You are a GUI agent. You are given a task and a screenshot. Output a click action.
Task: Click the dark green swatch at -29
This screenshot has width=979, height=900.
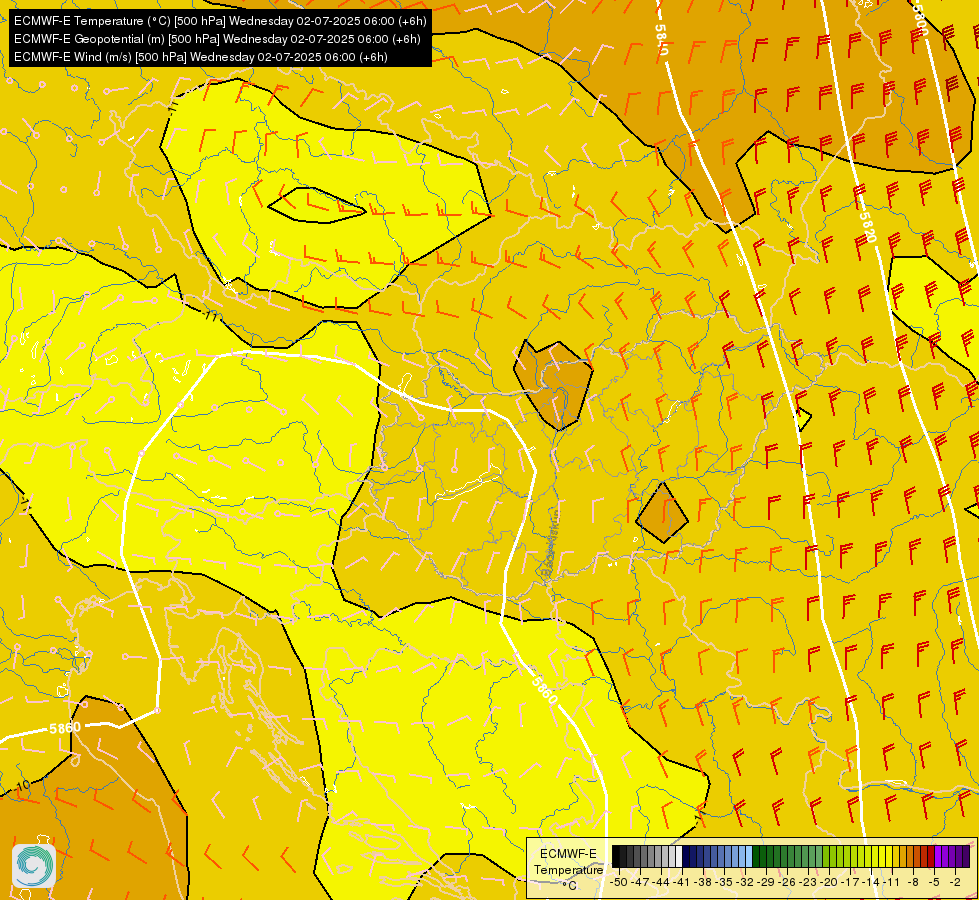pos(756,856)
